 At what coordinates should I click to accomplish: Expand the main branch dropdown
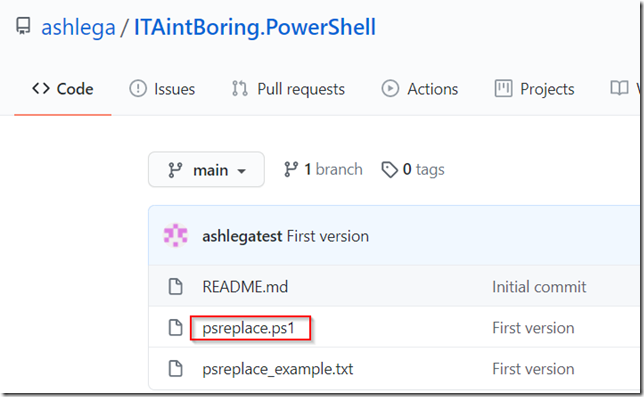click(206, 170)
